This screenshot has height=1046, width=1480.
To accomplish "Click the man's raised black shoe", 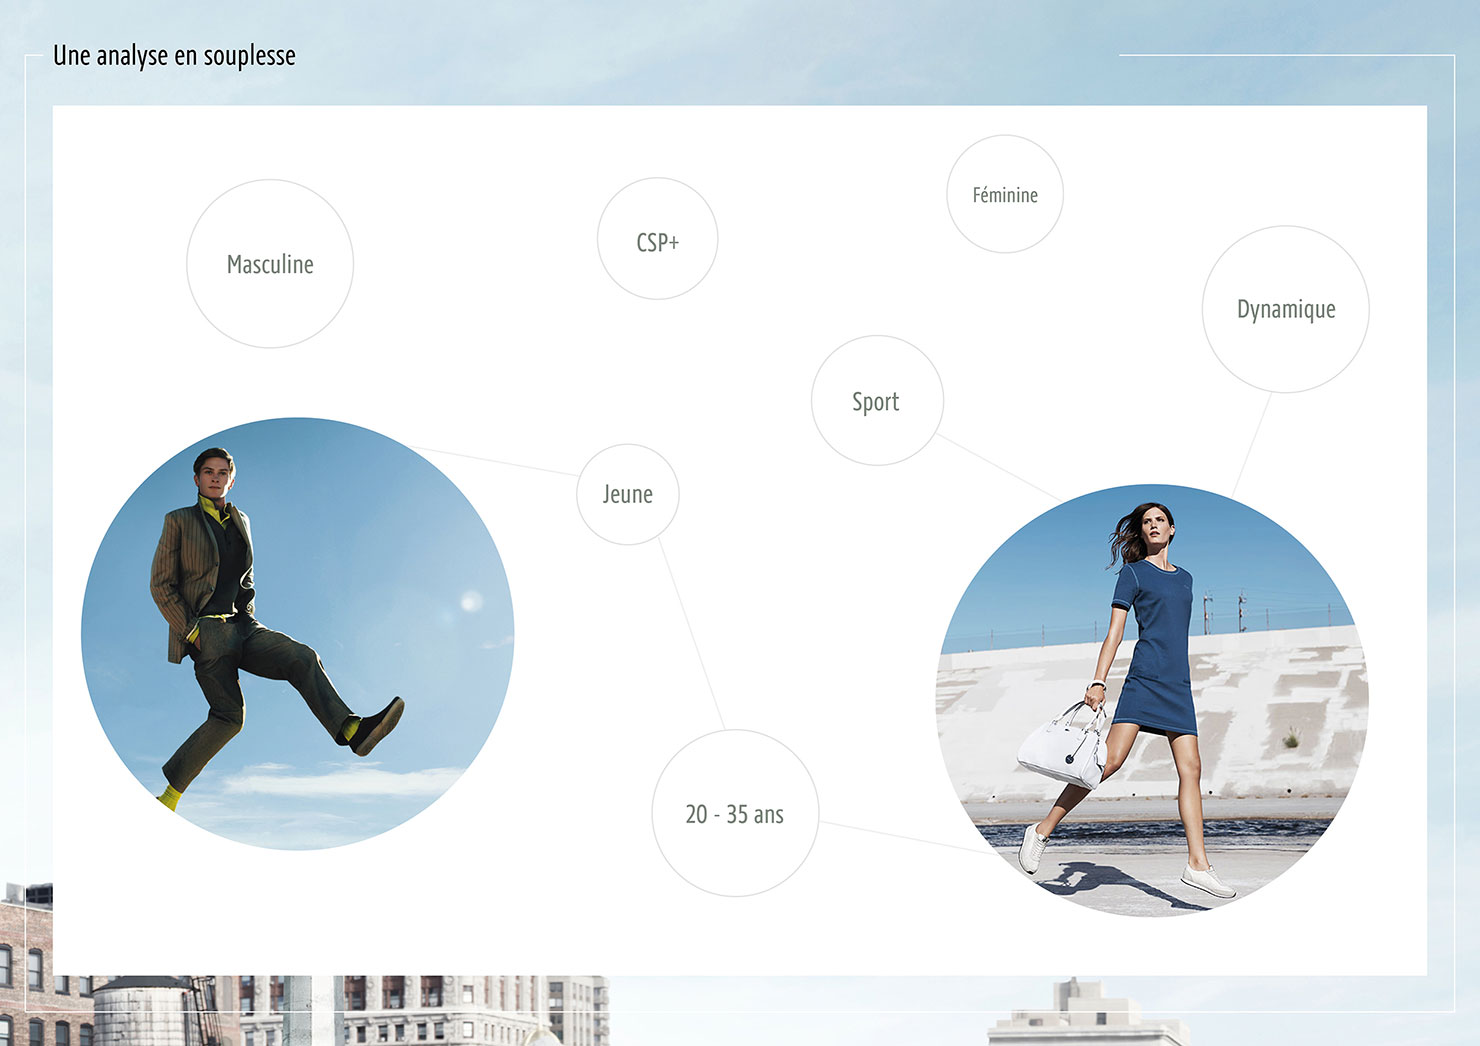I will [x=377, y=726].
